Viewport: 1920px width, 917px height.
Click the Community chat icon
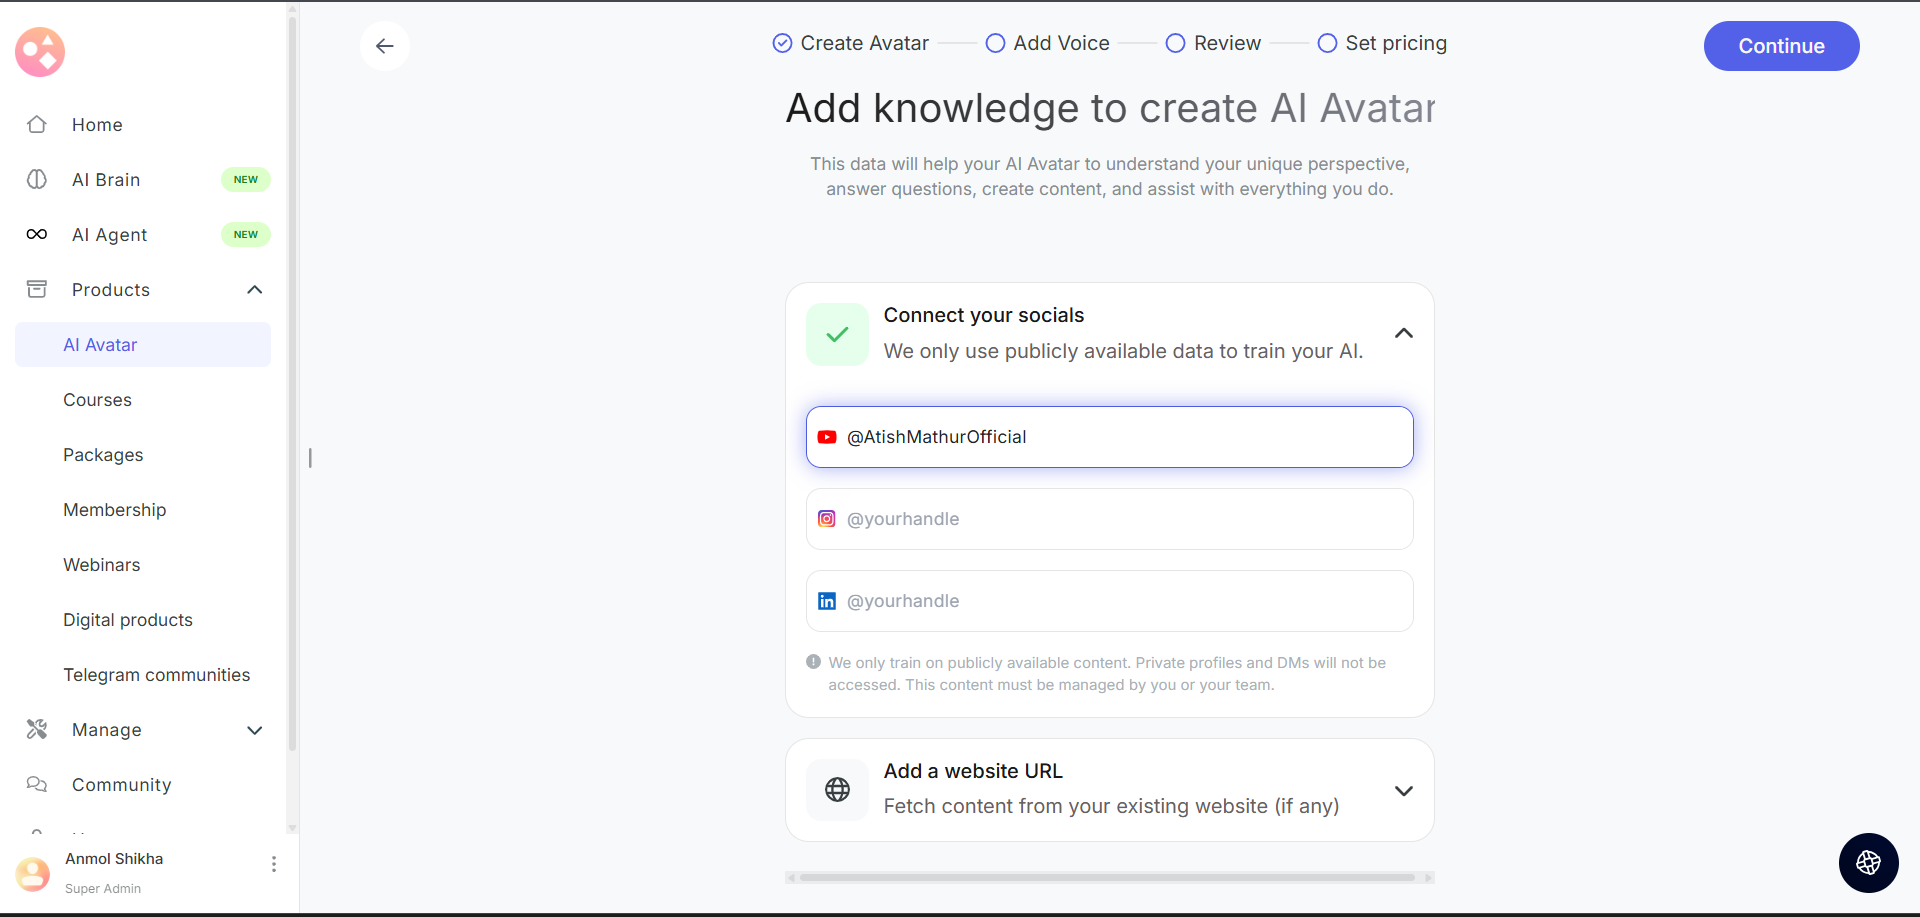[37, 785]
